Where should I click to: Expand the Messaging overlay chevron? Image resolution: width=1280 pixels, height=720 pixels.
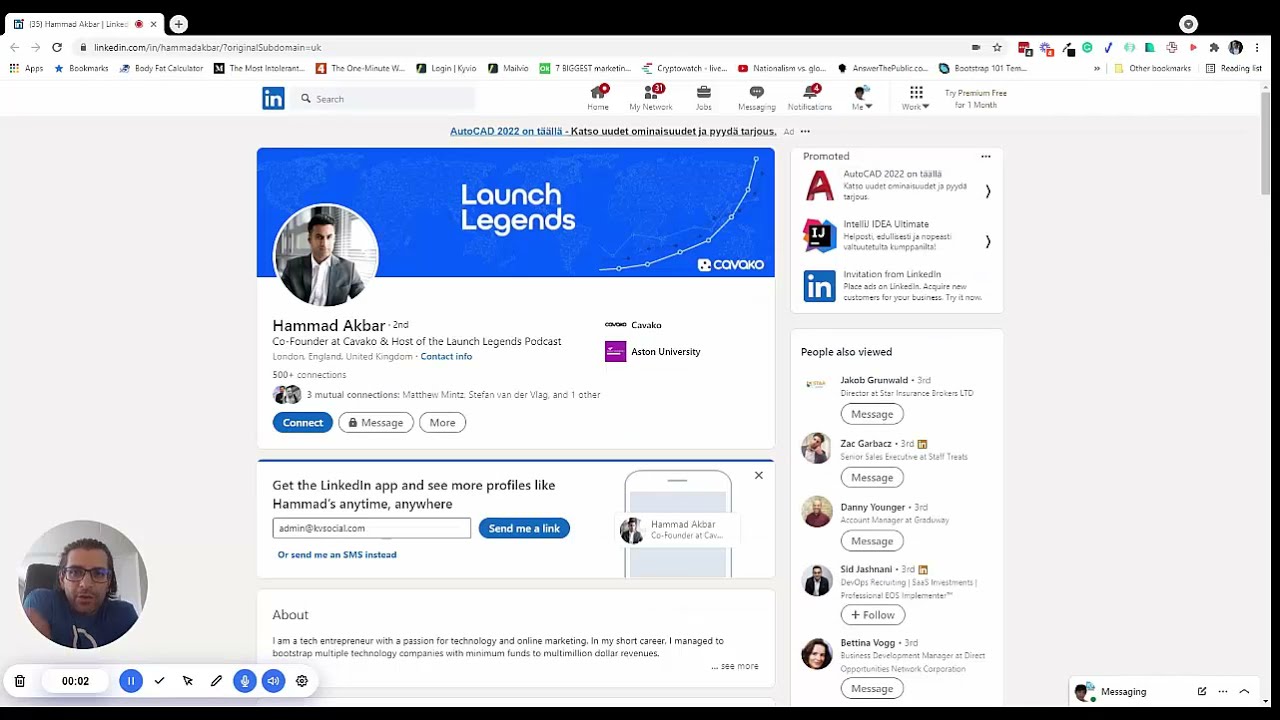tap(1244, 691)
